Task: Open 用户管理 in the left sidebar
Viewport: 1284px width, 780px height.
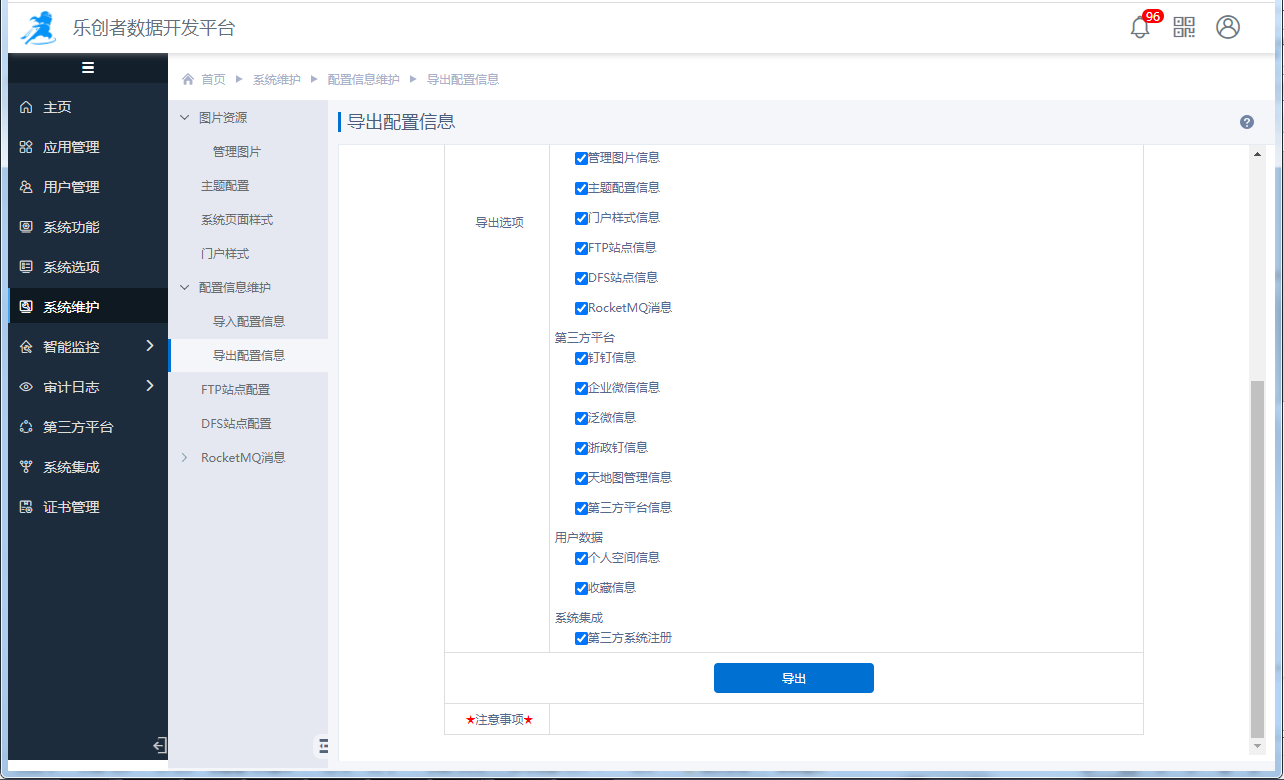Action: coord(71,187)
